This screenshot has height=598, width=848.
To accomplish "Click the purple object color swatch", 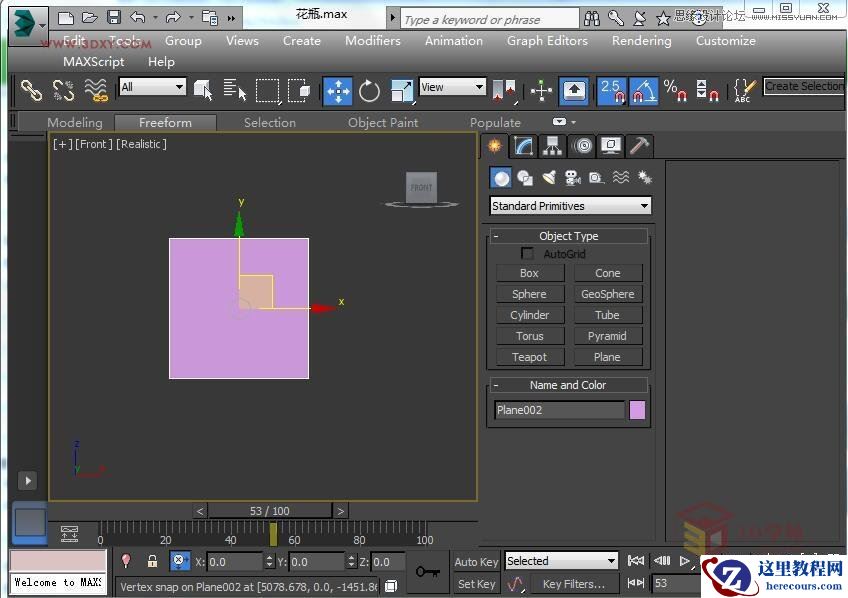I will [637, 410].
